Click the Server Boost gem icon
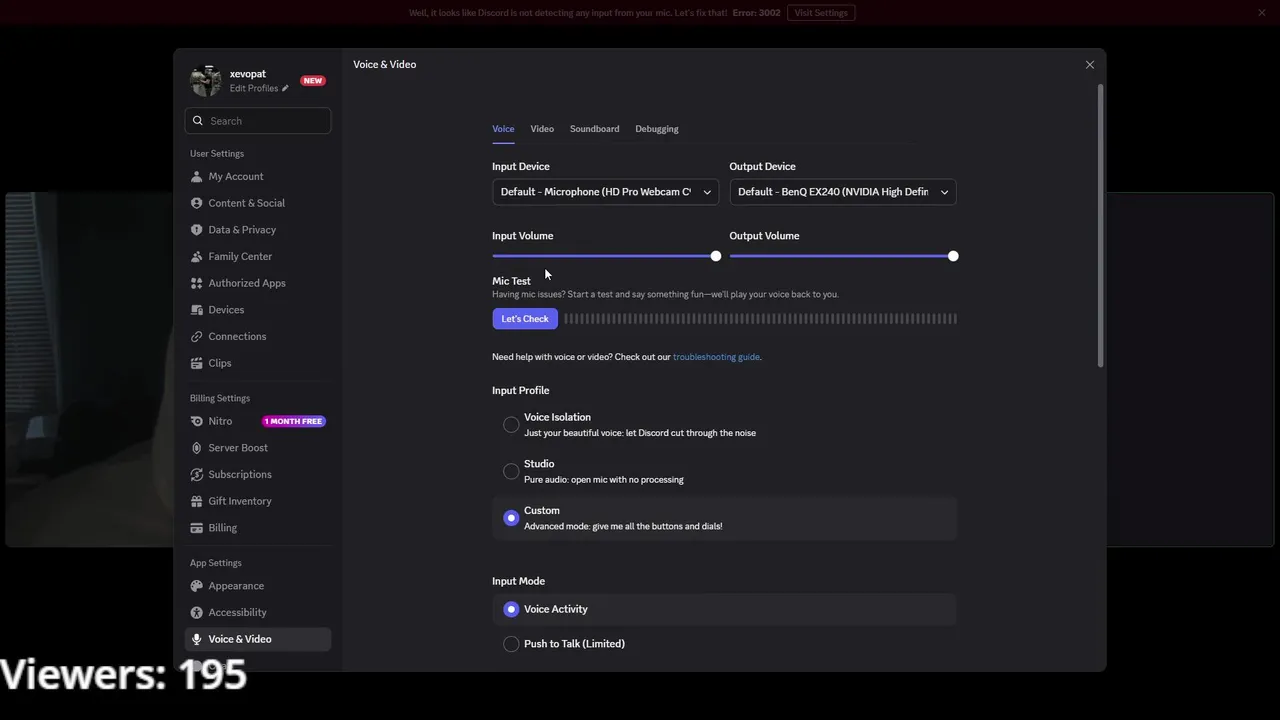1280x720 pixels. [197, 448]
